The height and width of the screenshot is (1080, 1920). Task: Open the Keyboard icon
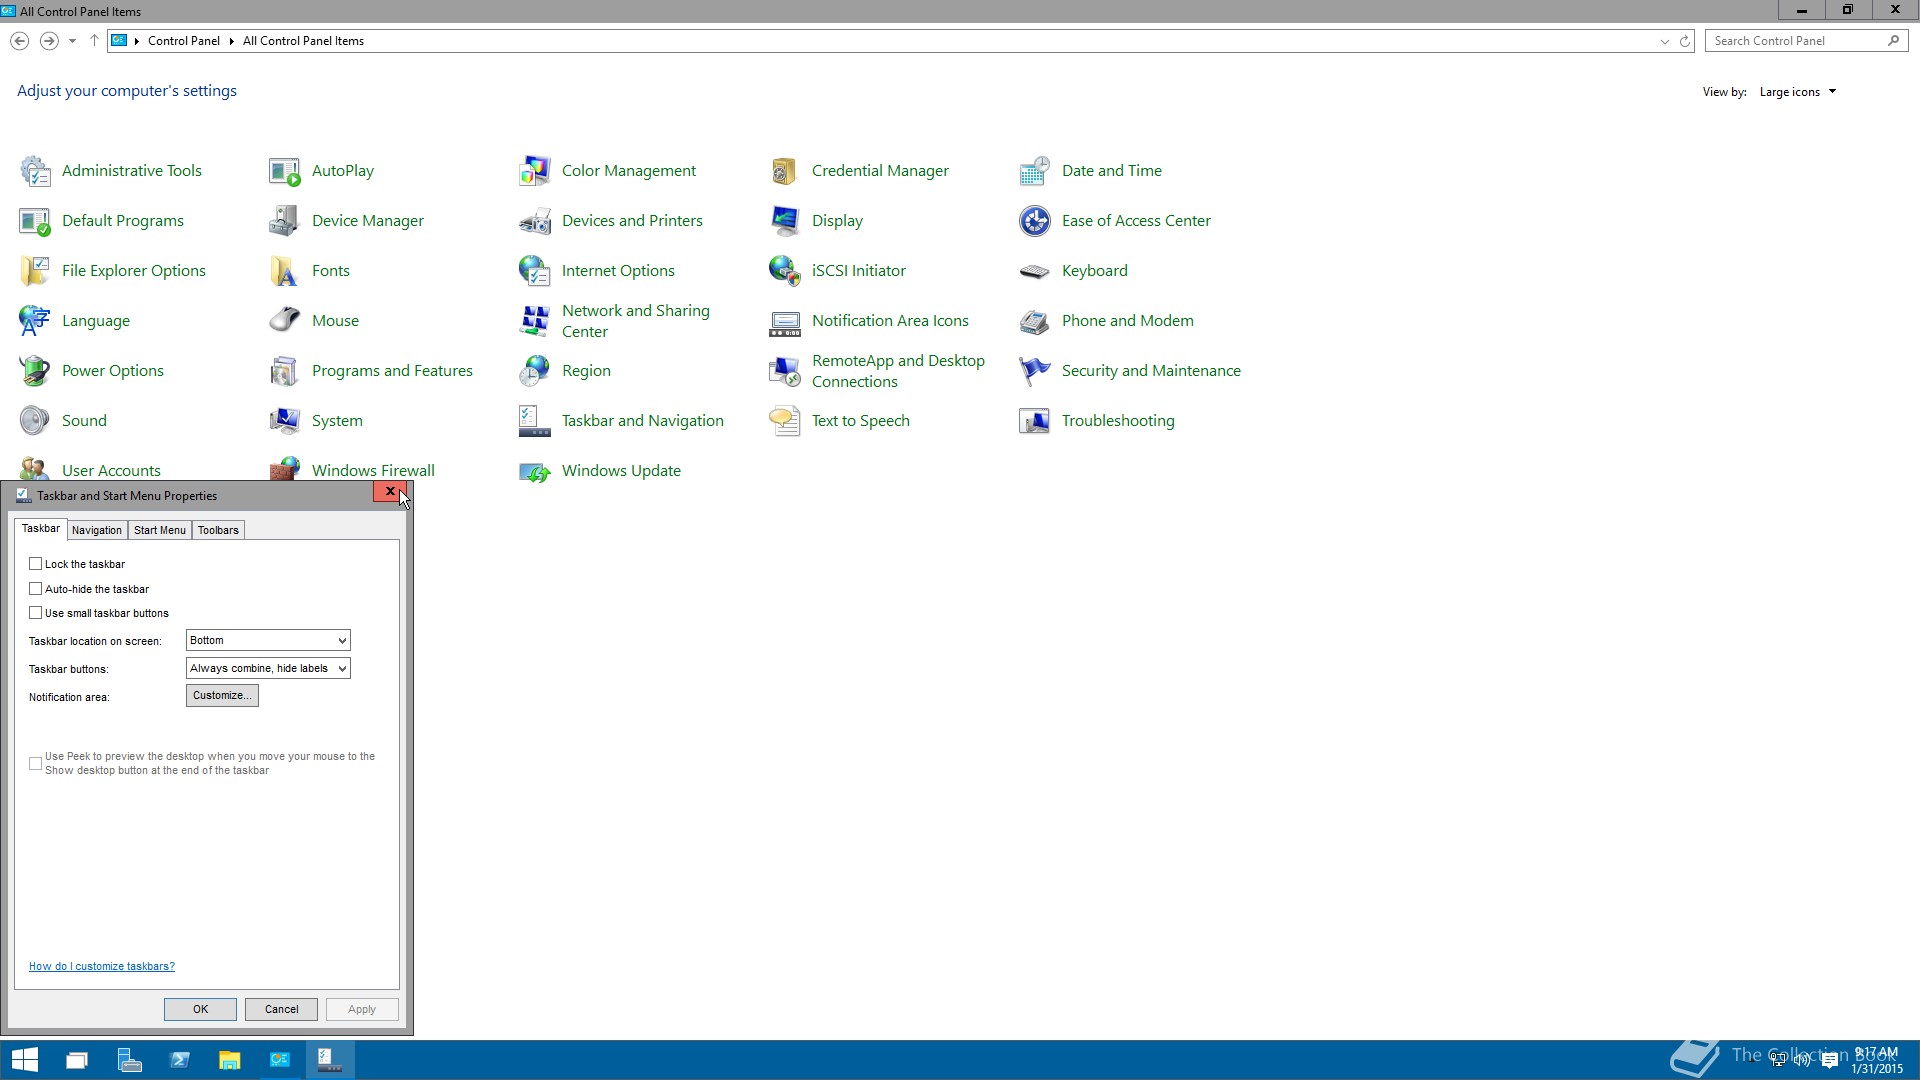[1035, 271]
